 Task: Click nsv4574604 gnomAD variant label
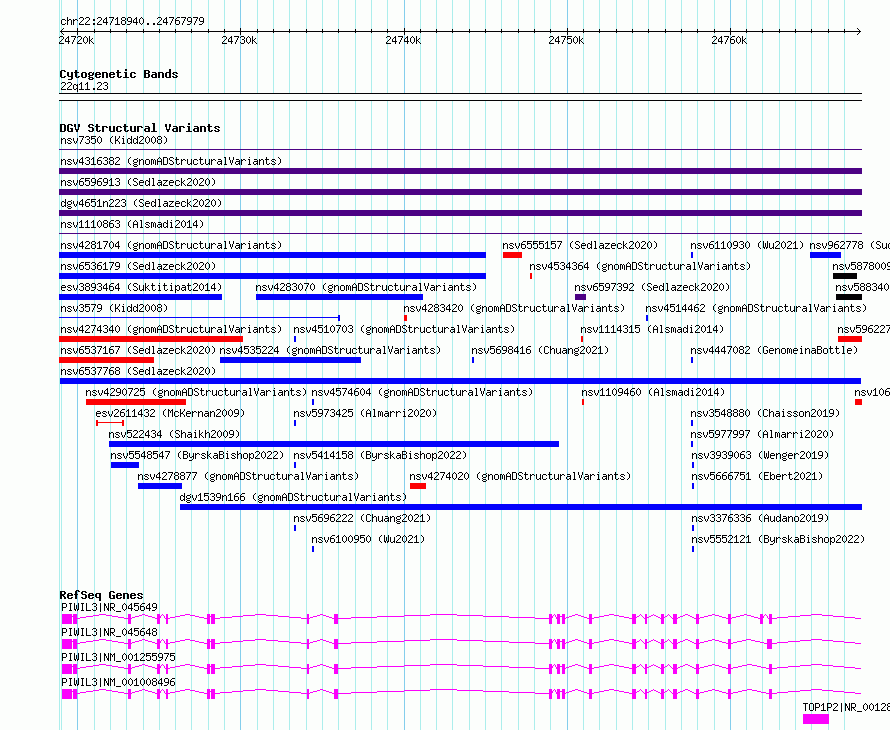(422, 392)
